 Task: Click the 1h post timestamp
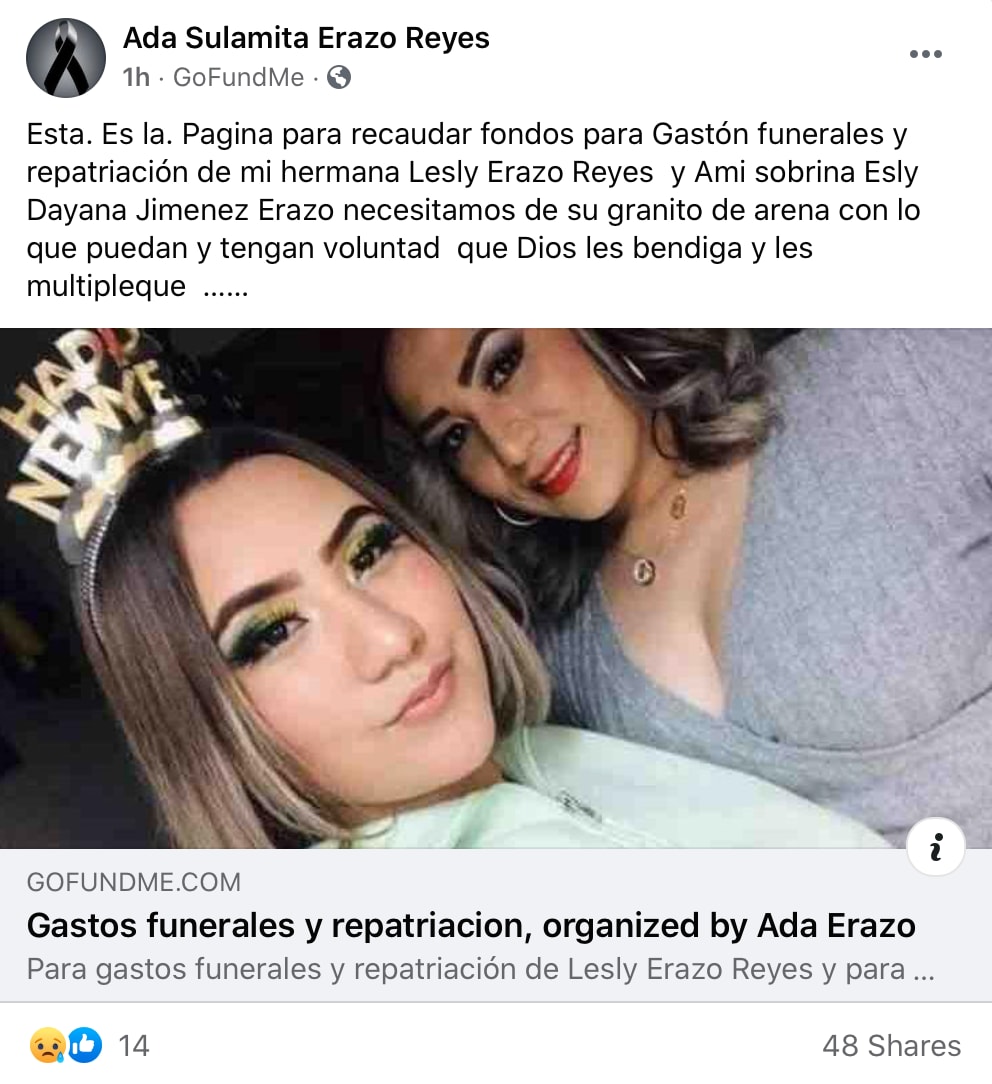[x=136, y=77]
